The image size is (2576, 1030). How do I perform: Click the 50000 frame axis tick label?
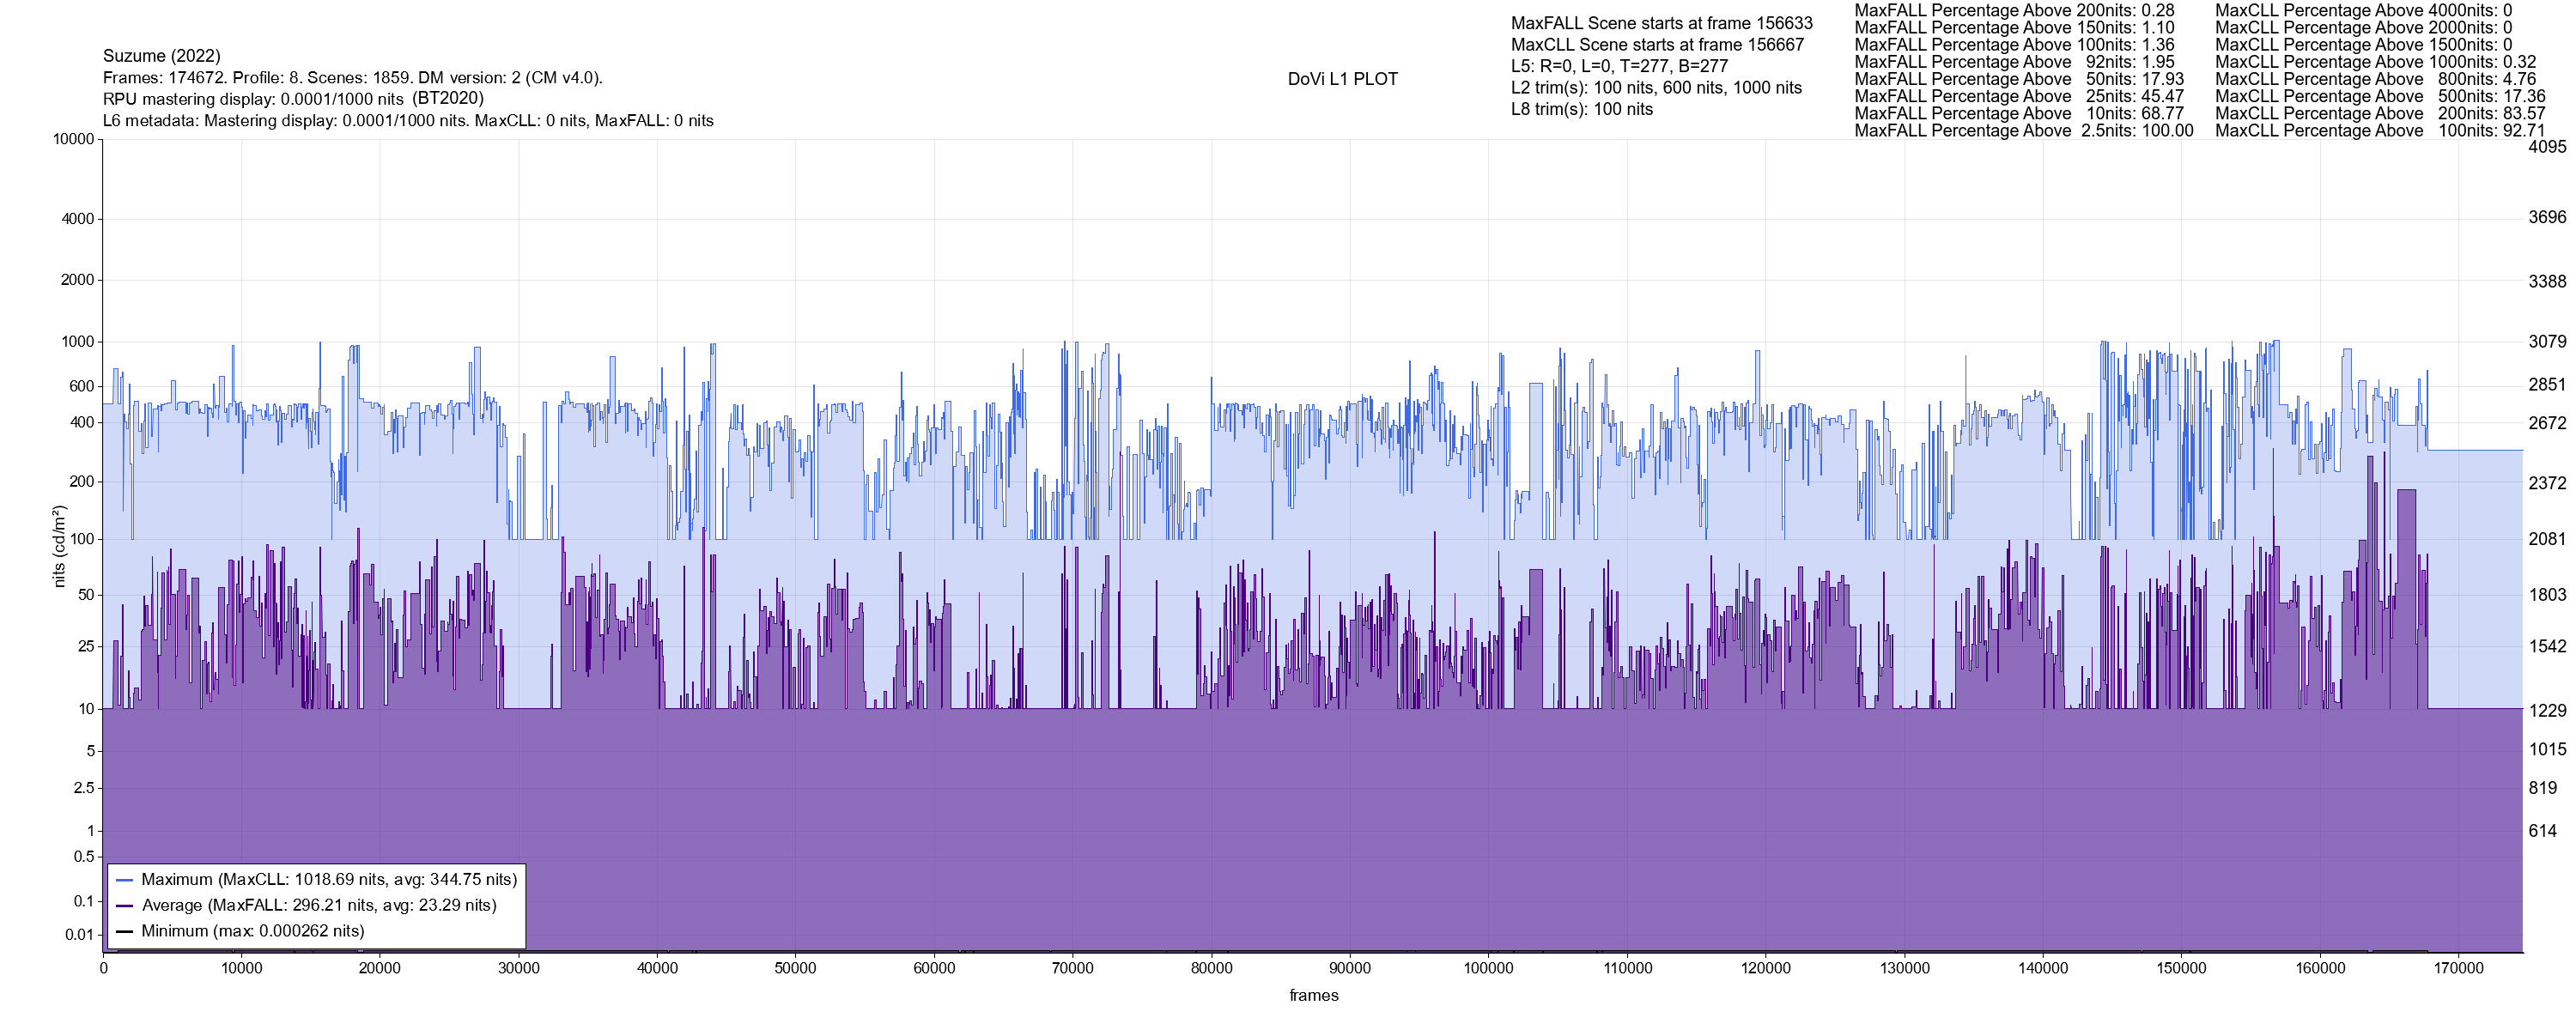[x=795, y=968]
